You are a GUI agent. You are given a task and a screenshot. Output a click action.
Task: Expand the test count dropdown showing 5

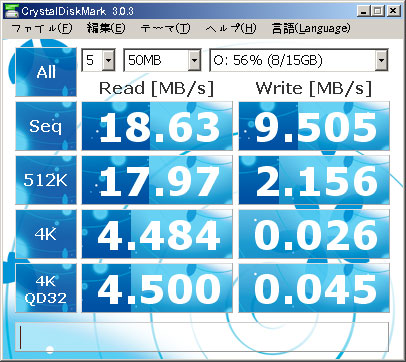(108, 60)
